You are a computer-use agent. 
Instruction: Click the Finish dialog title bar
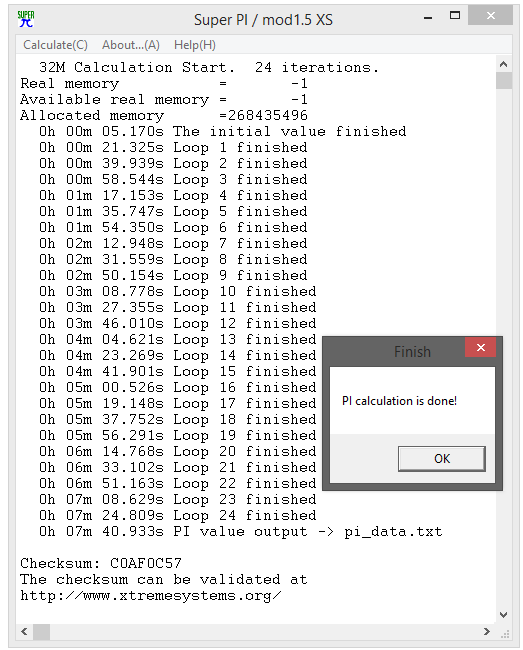coord(394,352)
